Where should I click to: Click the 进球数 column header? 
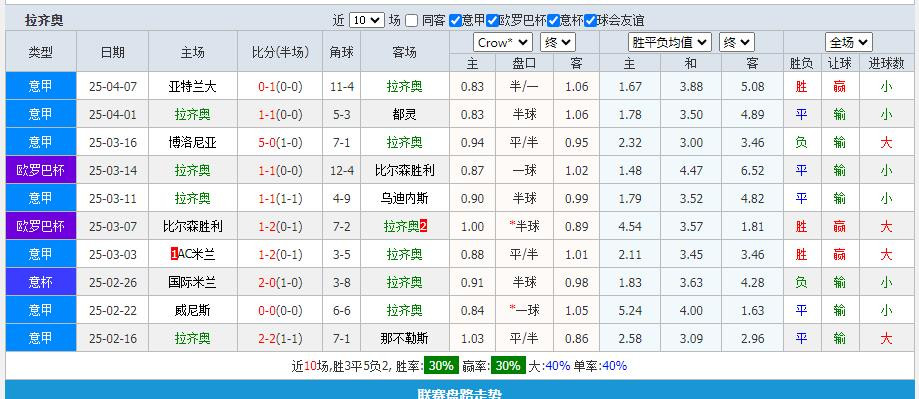click(x=886, y=63)
